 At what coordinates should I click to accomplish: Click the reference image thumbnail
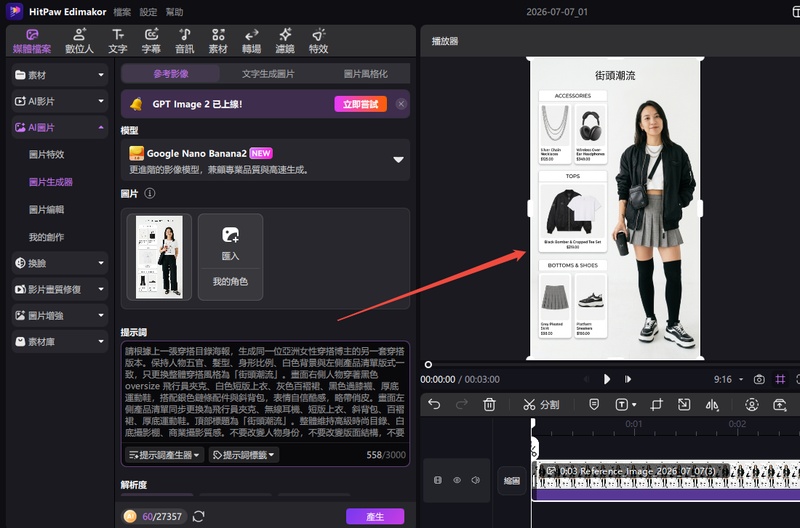pos(159,257)
